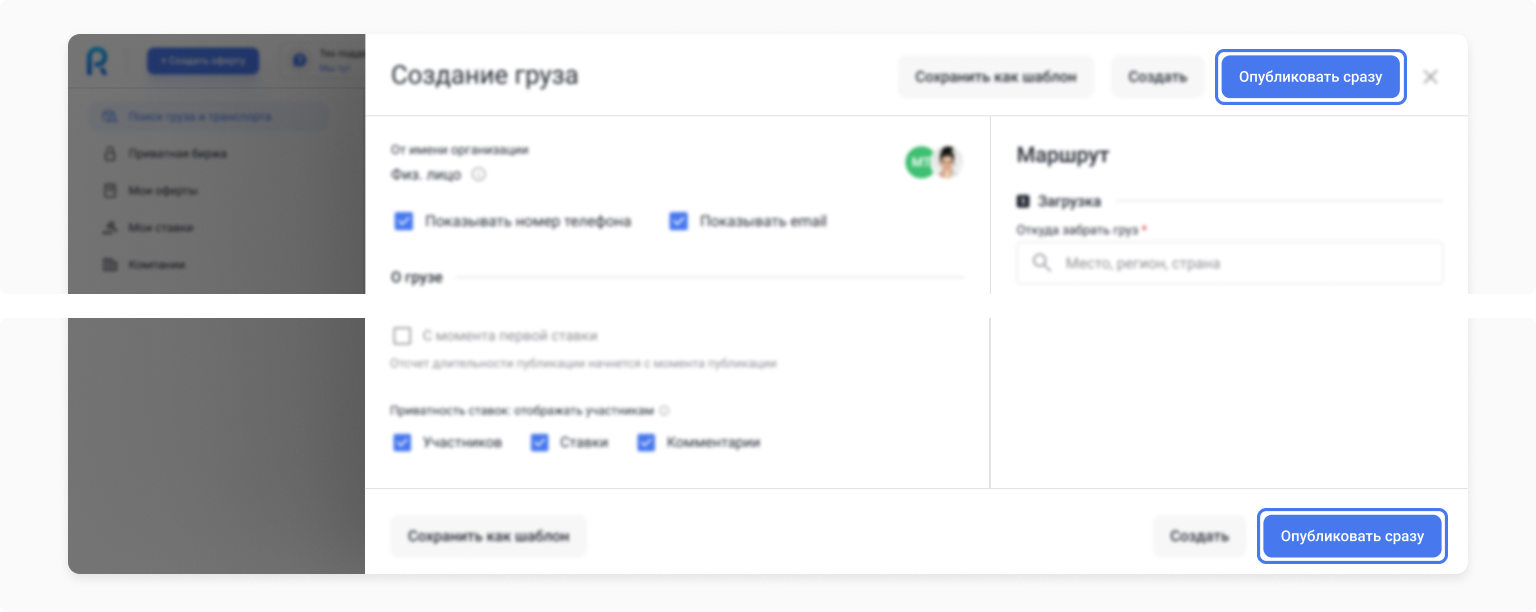Click Сохранить как шаблон in the footer

(x=488, y=536)
